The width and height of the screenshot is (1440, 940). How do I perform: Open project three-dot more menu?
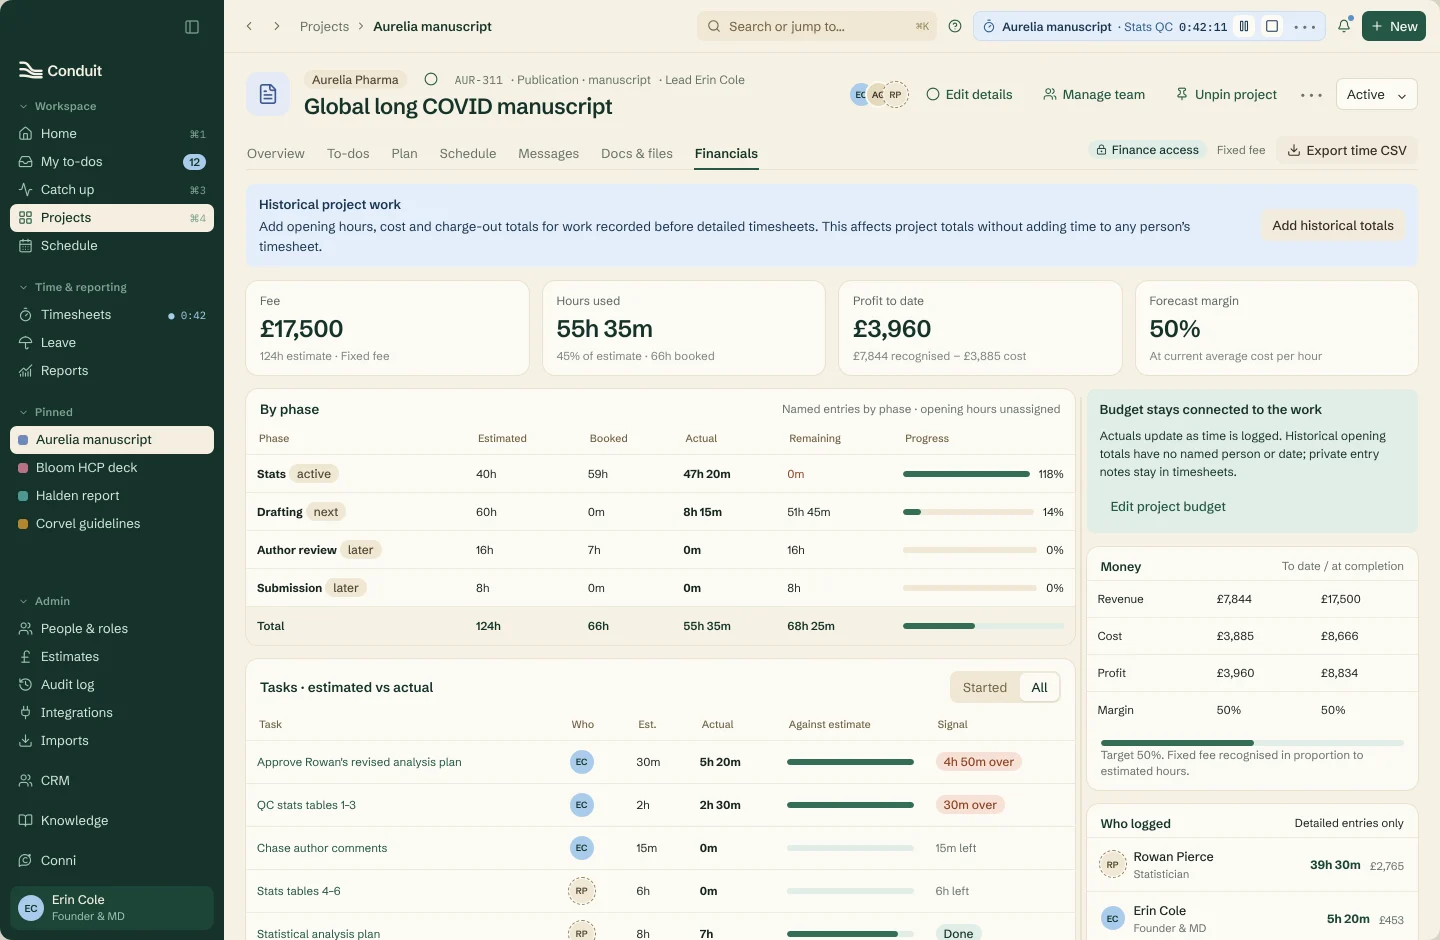tap(1311, 95)
